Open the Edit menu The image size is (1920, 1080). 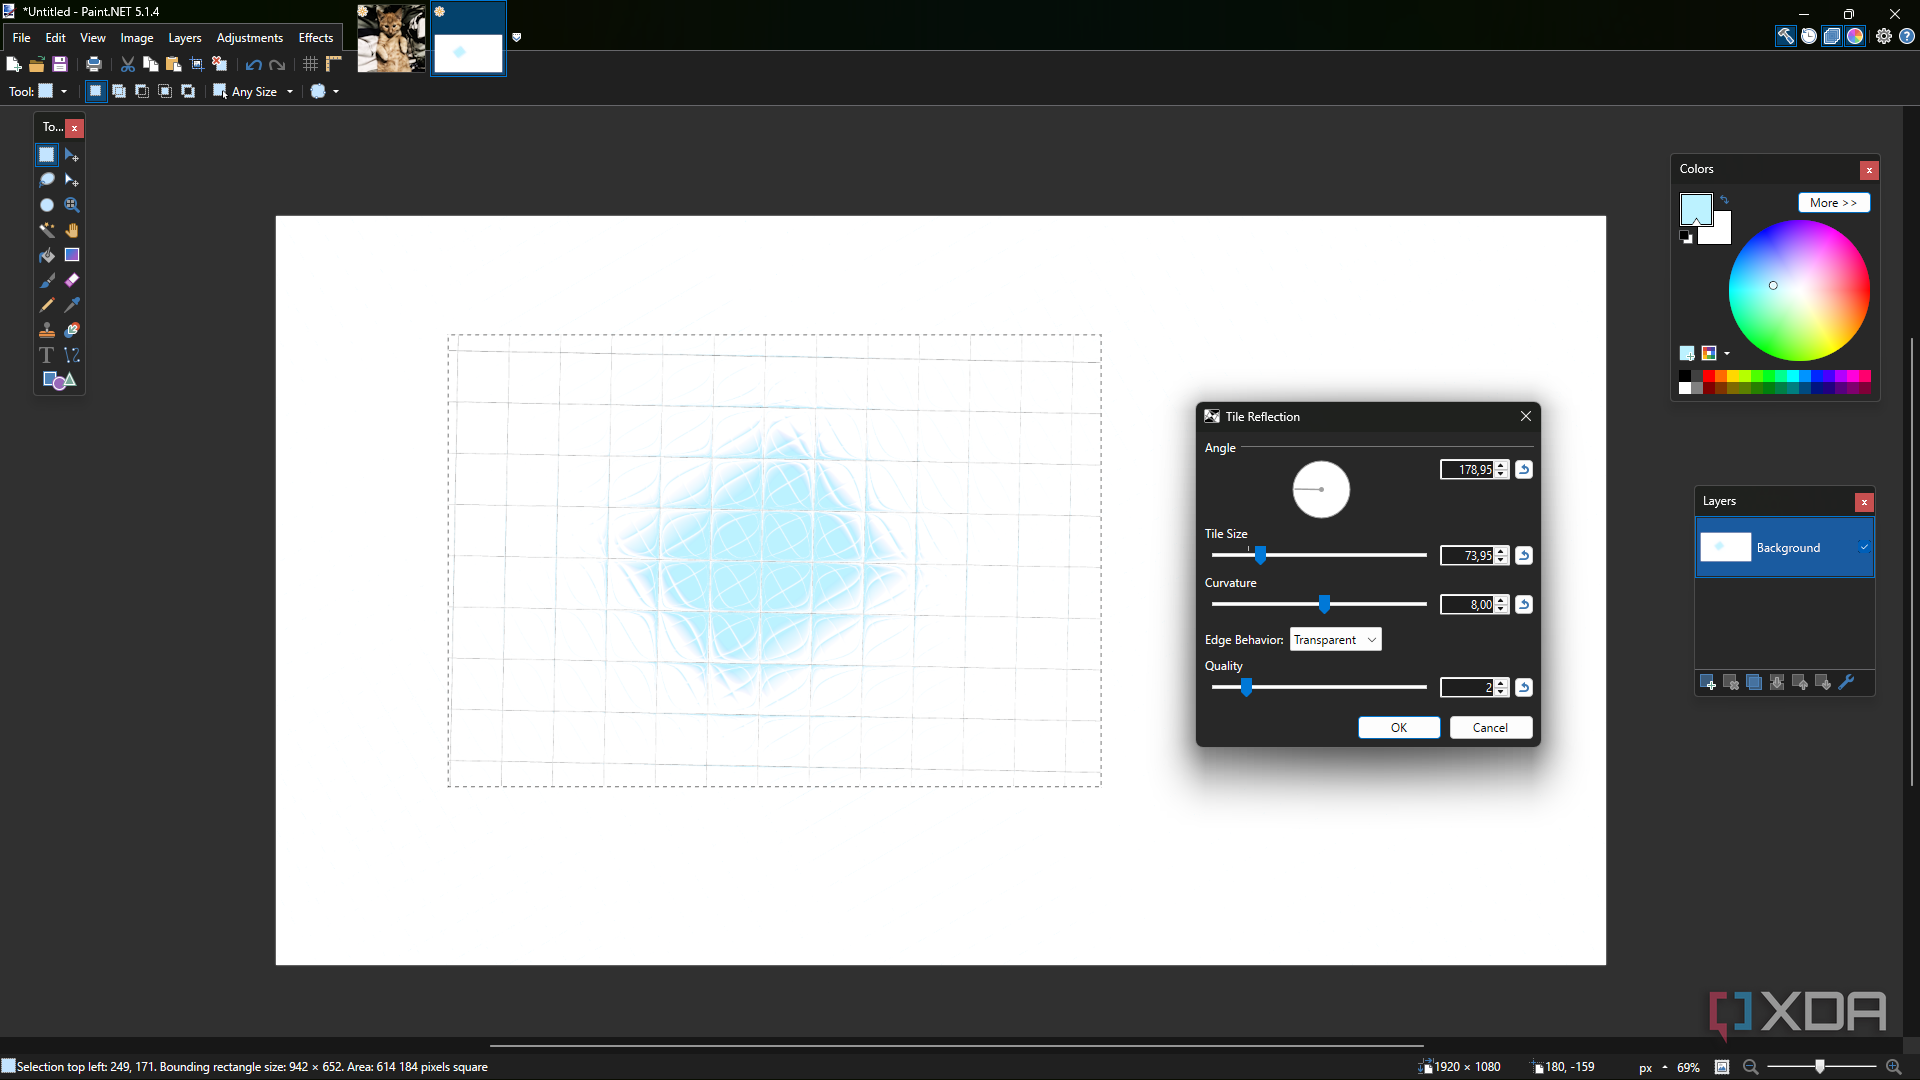[56, 38]
